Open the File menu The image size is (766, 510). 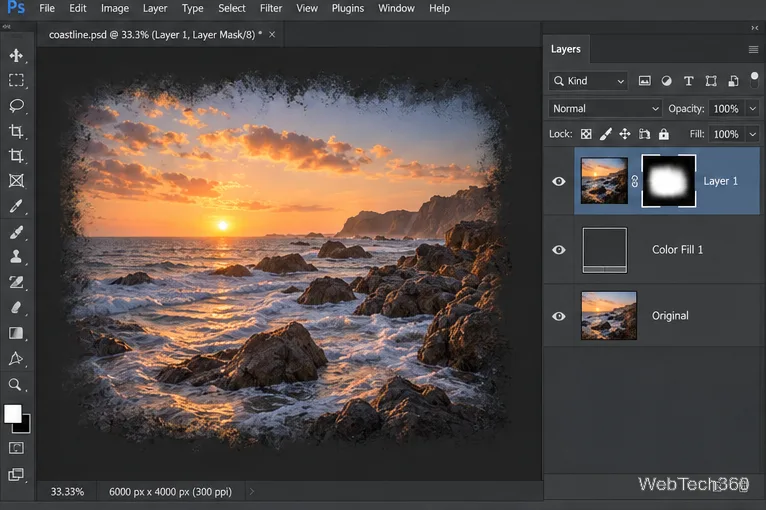click(x=47, y=8)
